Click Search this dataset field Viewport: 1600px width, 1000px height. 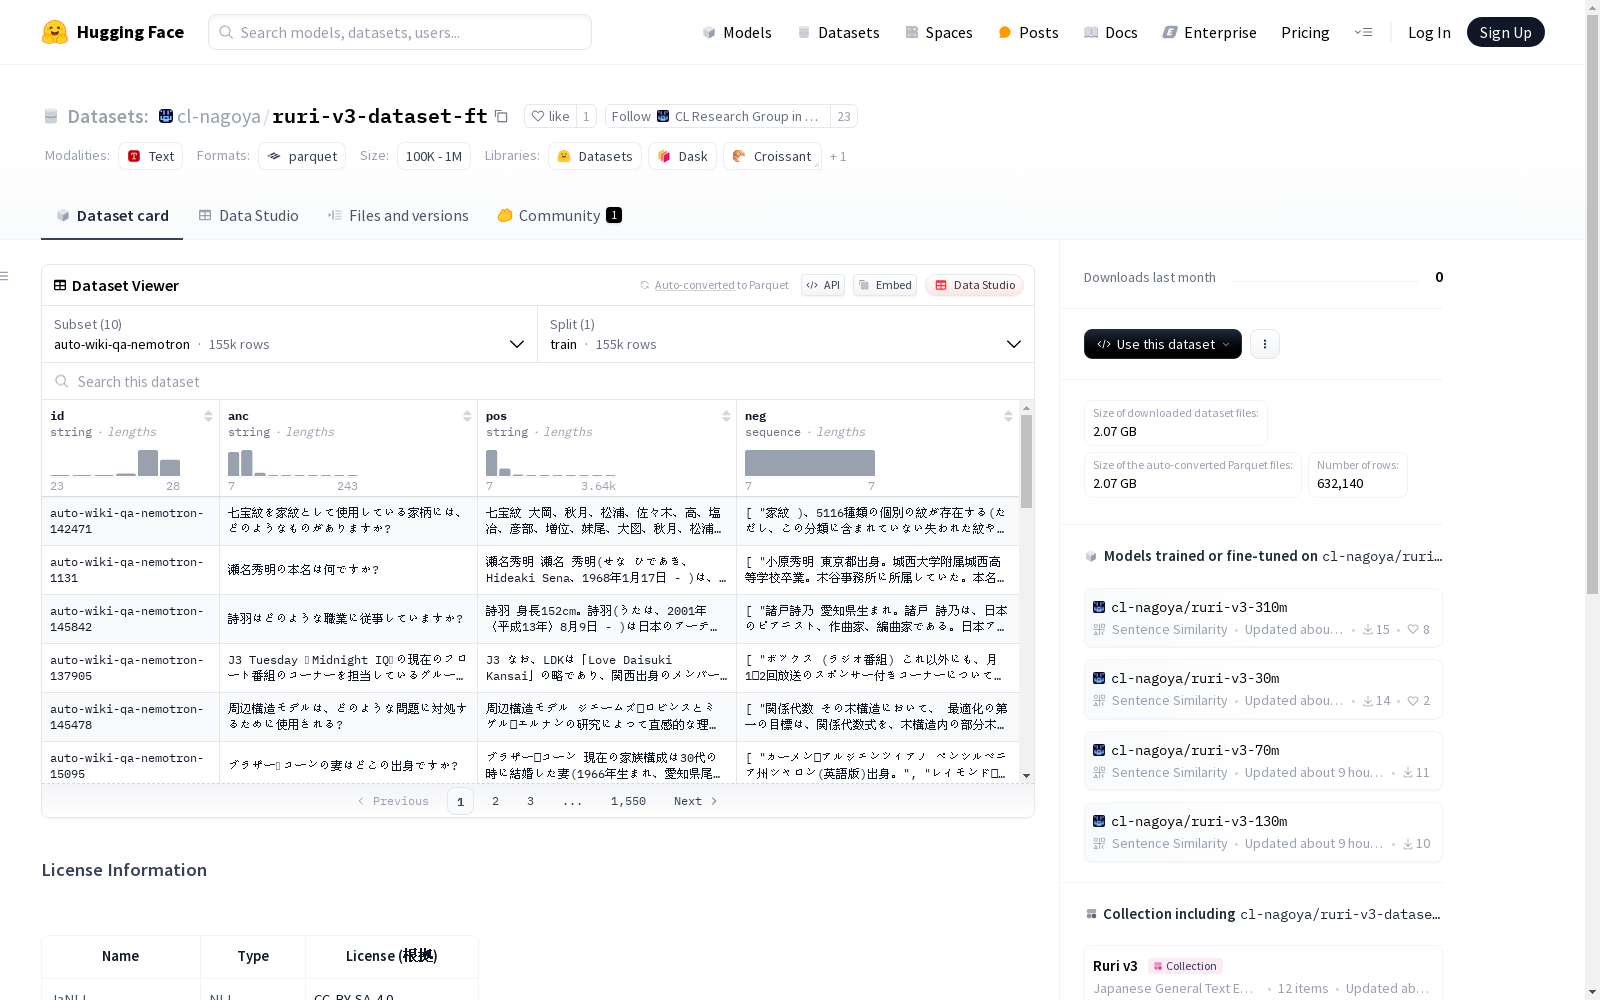pyautogui.click(x=538, y=381)
